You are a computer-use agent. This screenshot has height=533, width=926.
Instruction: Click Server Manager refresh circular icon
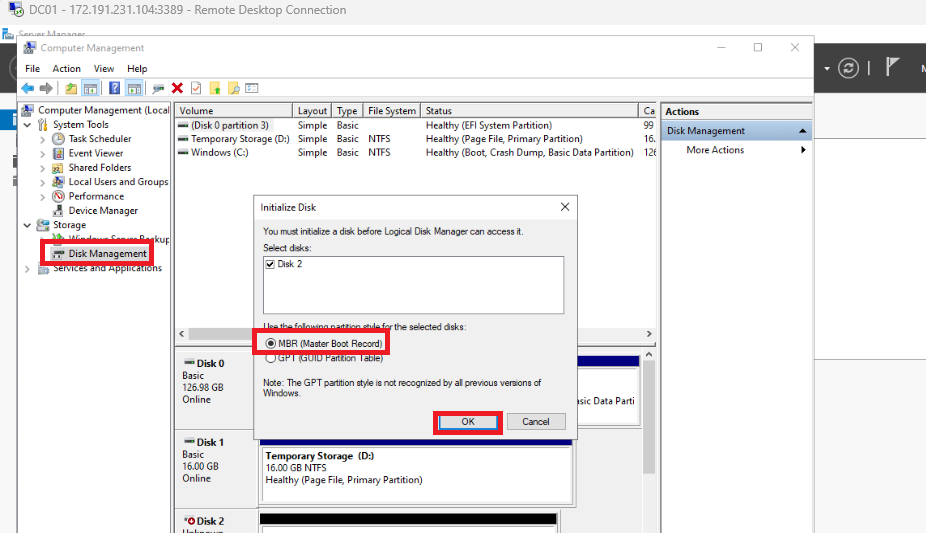848,68
